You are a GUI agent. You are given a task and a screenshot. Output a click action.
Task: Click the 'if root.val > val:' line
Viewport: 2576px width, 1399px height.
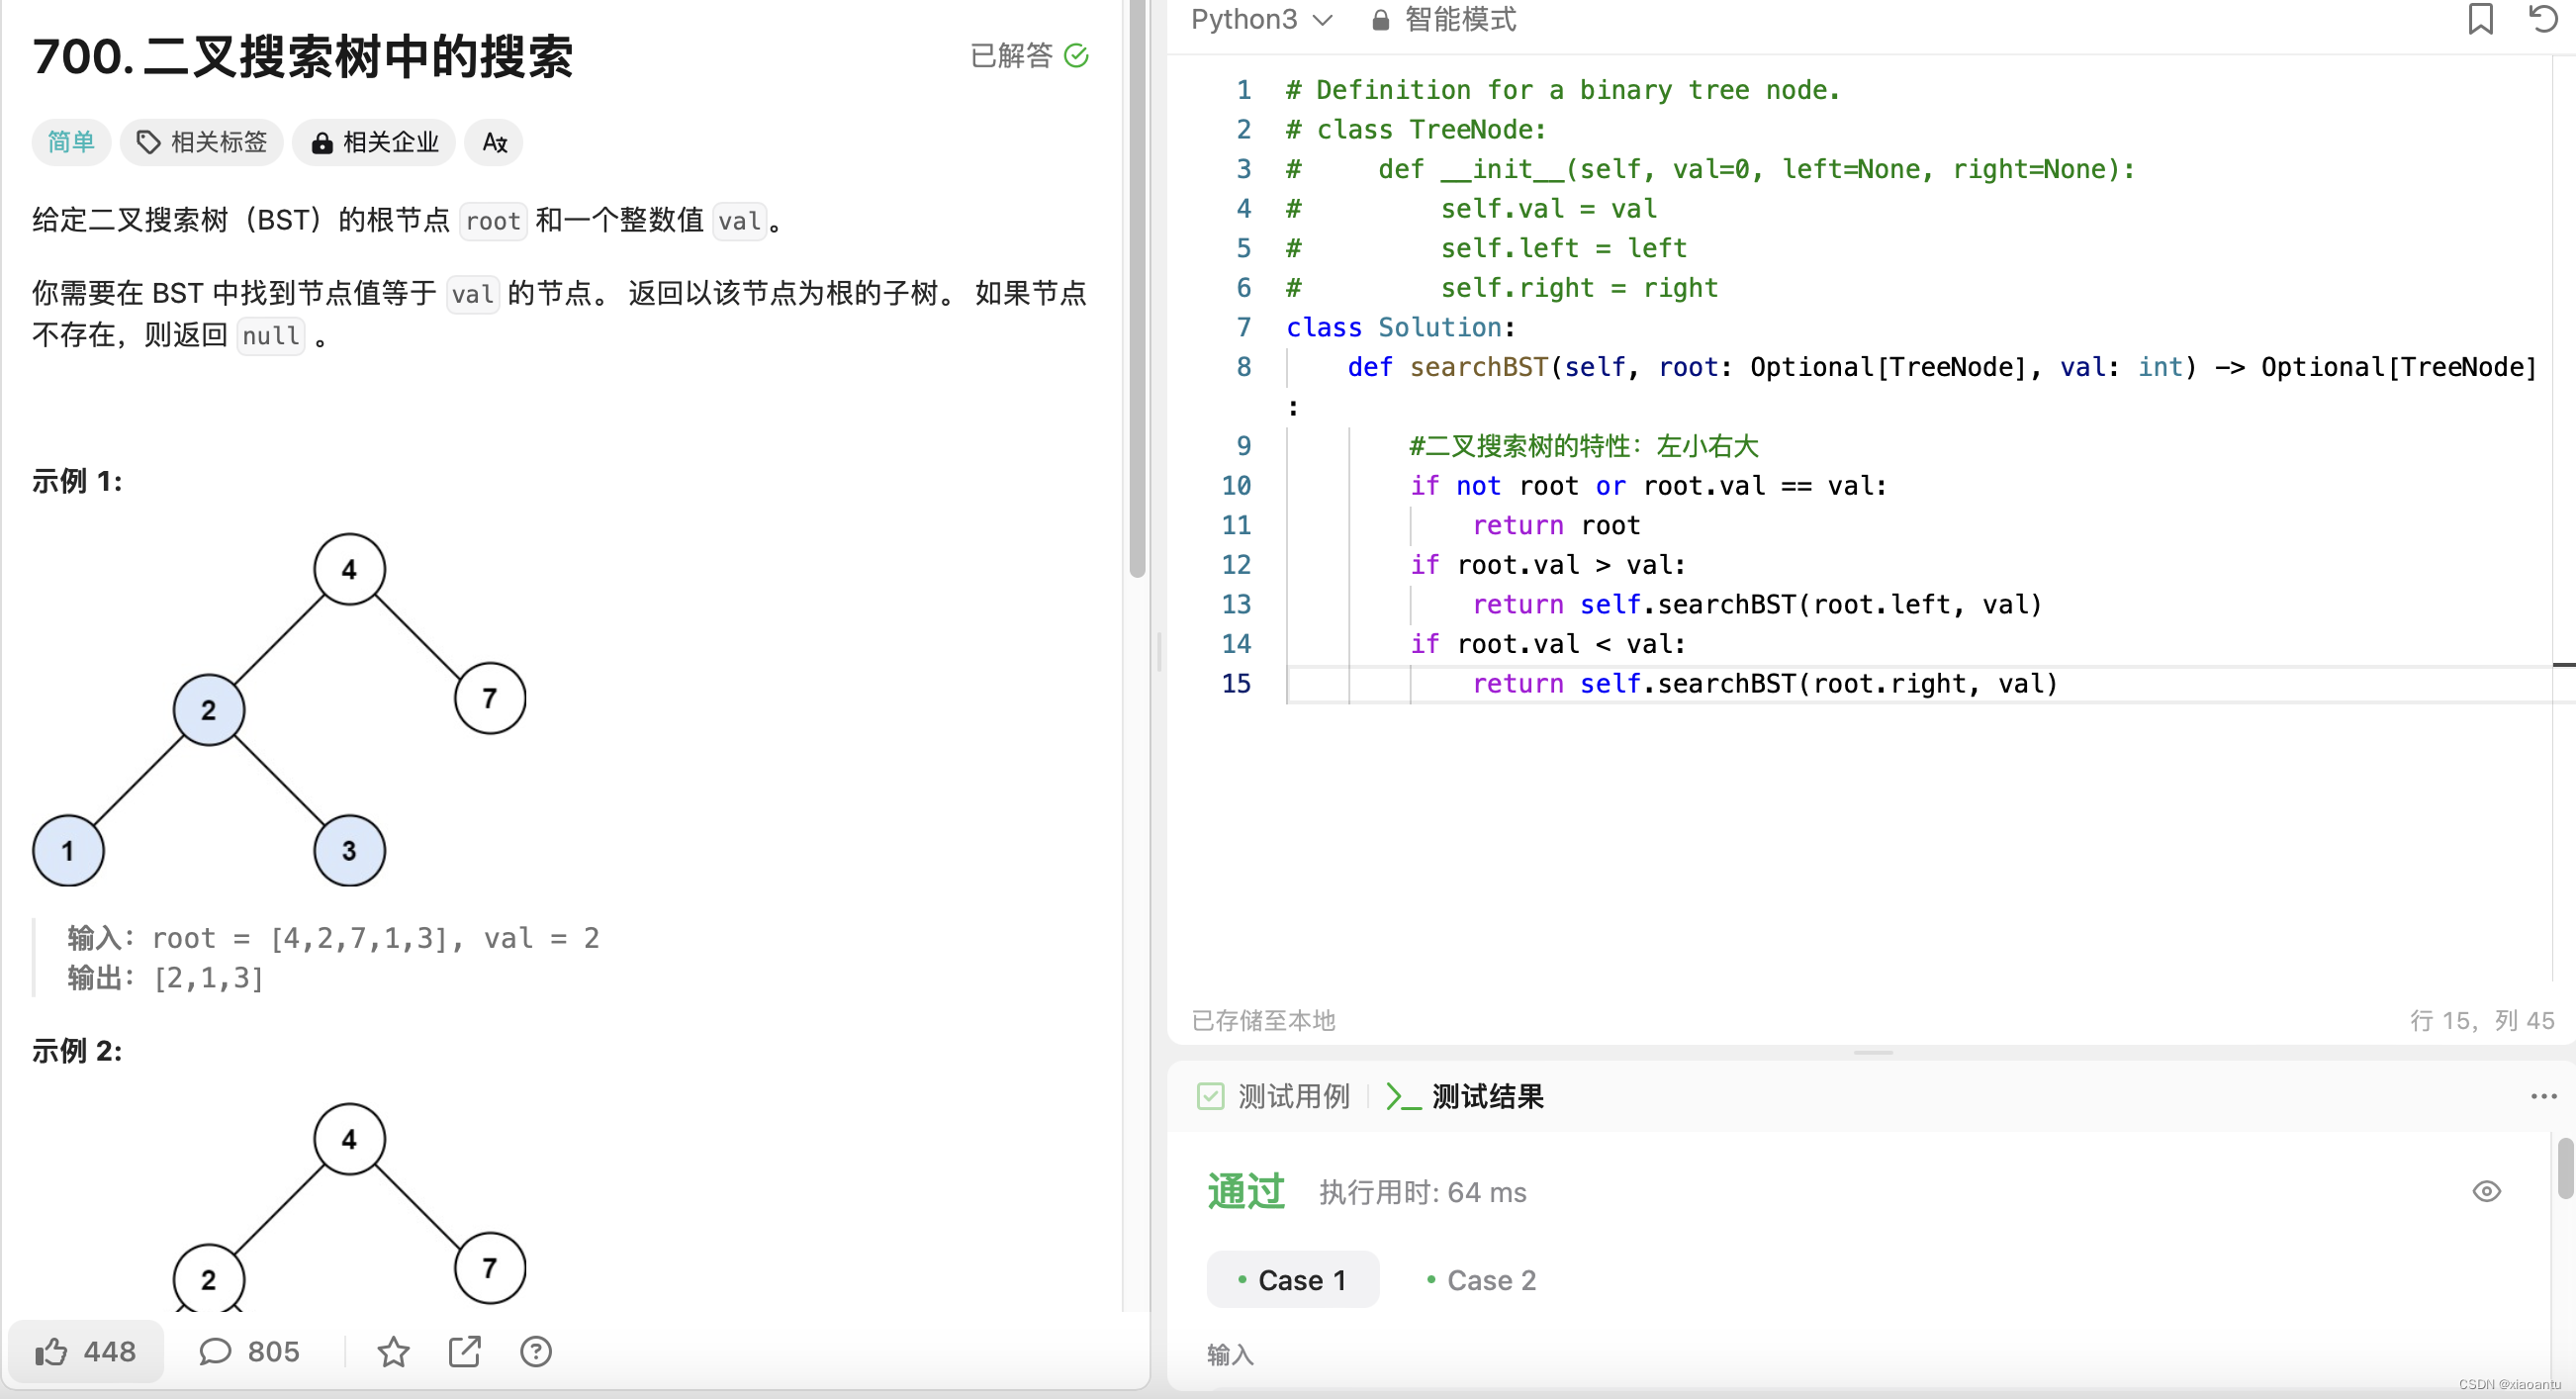[1547, 564]
